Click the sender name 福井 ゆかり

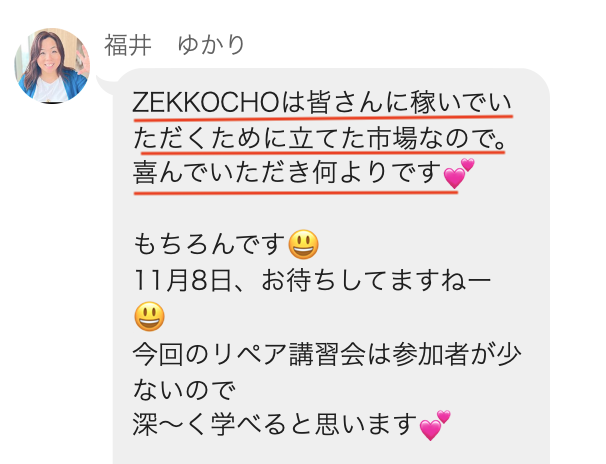(x=174, y=46)
